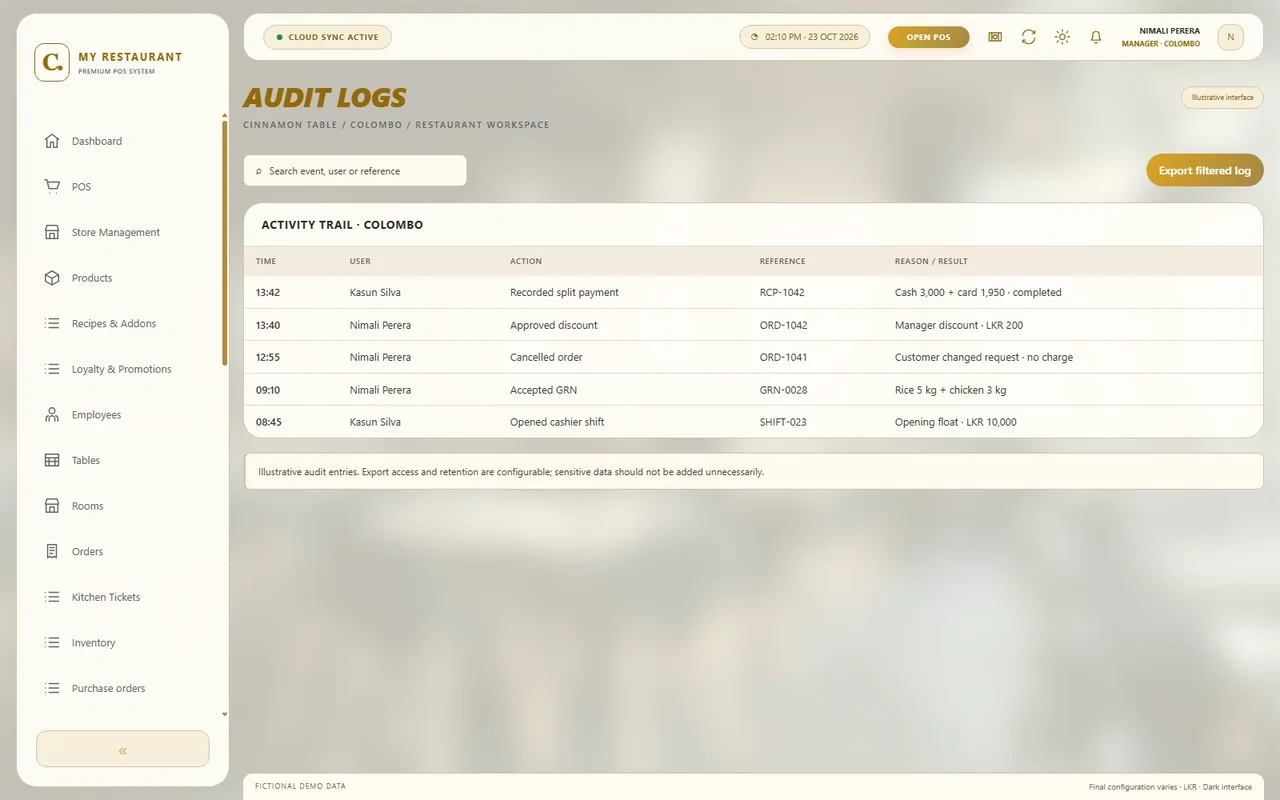The width and height of the screenshot is (1280, 800).
Task: Open the Rooms icon in sidebar
Action: point(52,506)
